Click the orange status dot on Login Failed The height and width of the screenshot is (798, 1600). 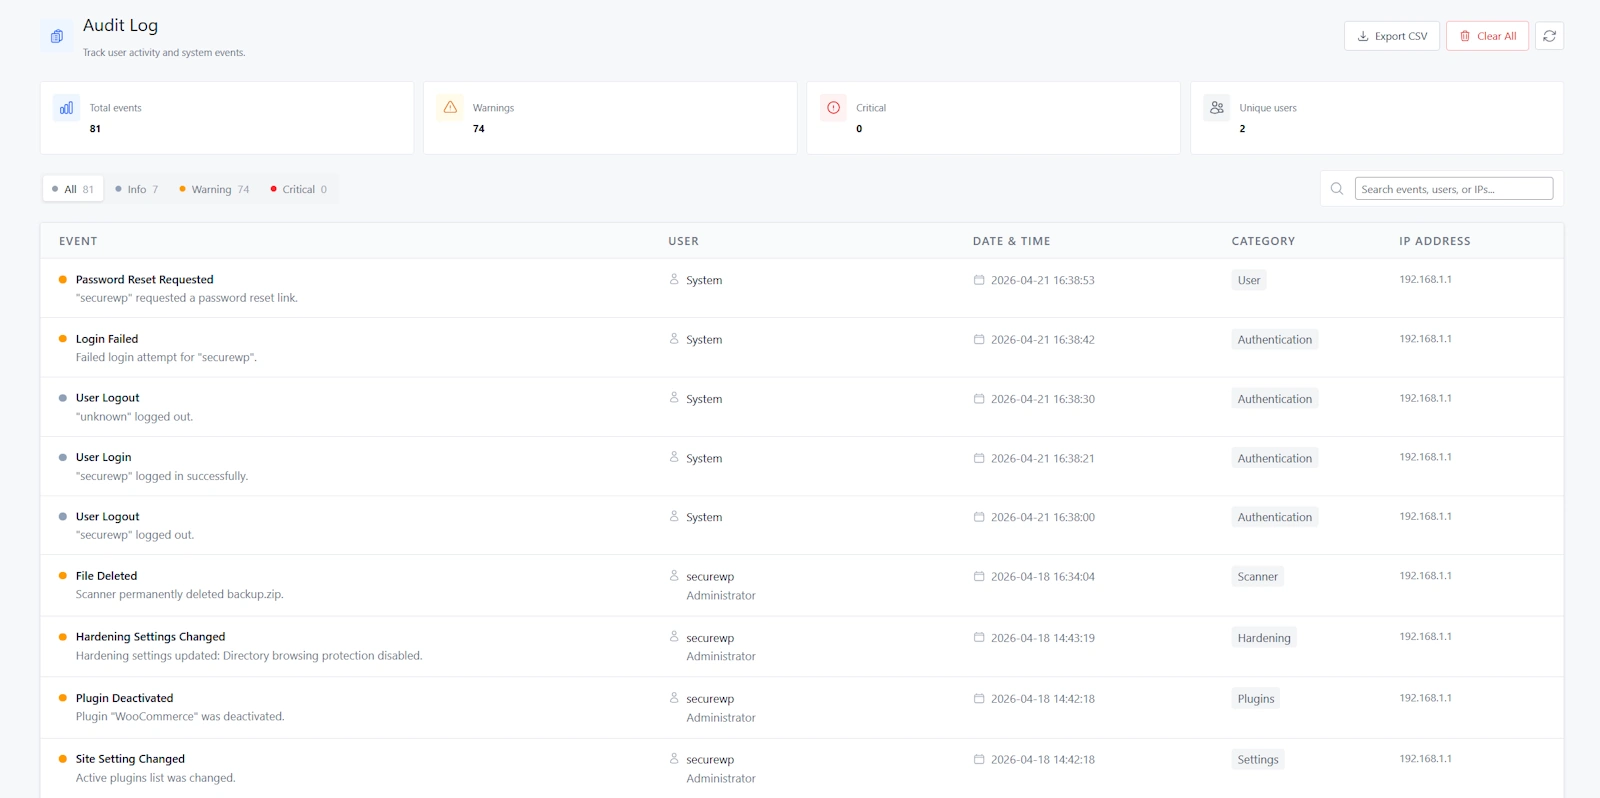click(x=63, y=339)
